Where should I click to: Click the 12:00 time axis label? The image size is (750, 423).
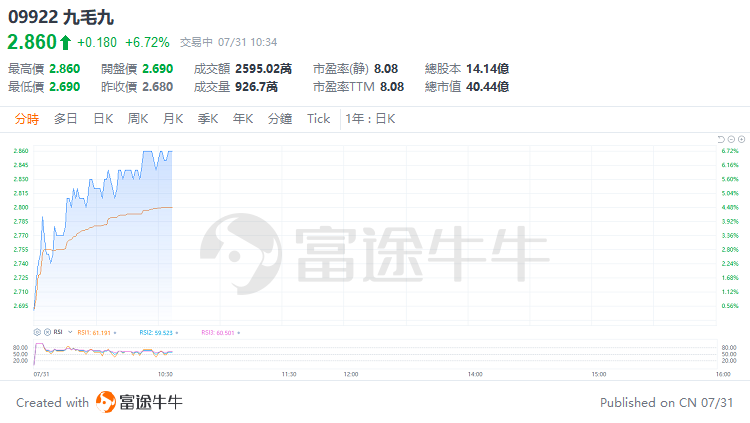point(351,374)
